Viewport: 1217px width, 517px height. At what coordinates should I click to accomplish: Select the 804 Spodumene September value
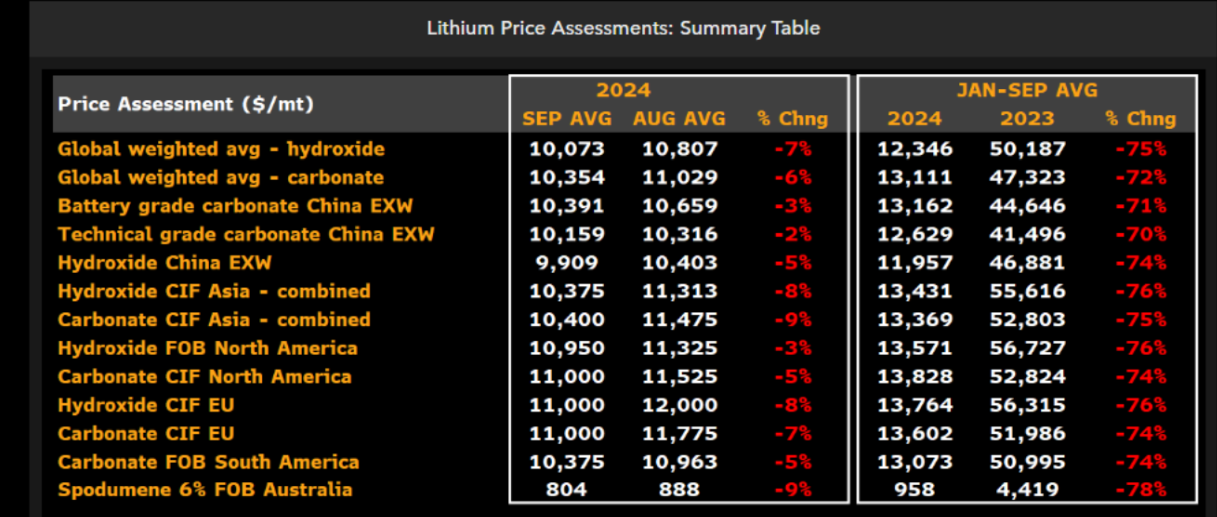point(567,490)
